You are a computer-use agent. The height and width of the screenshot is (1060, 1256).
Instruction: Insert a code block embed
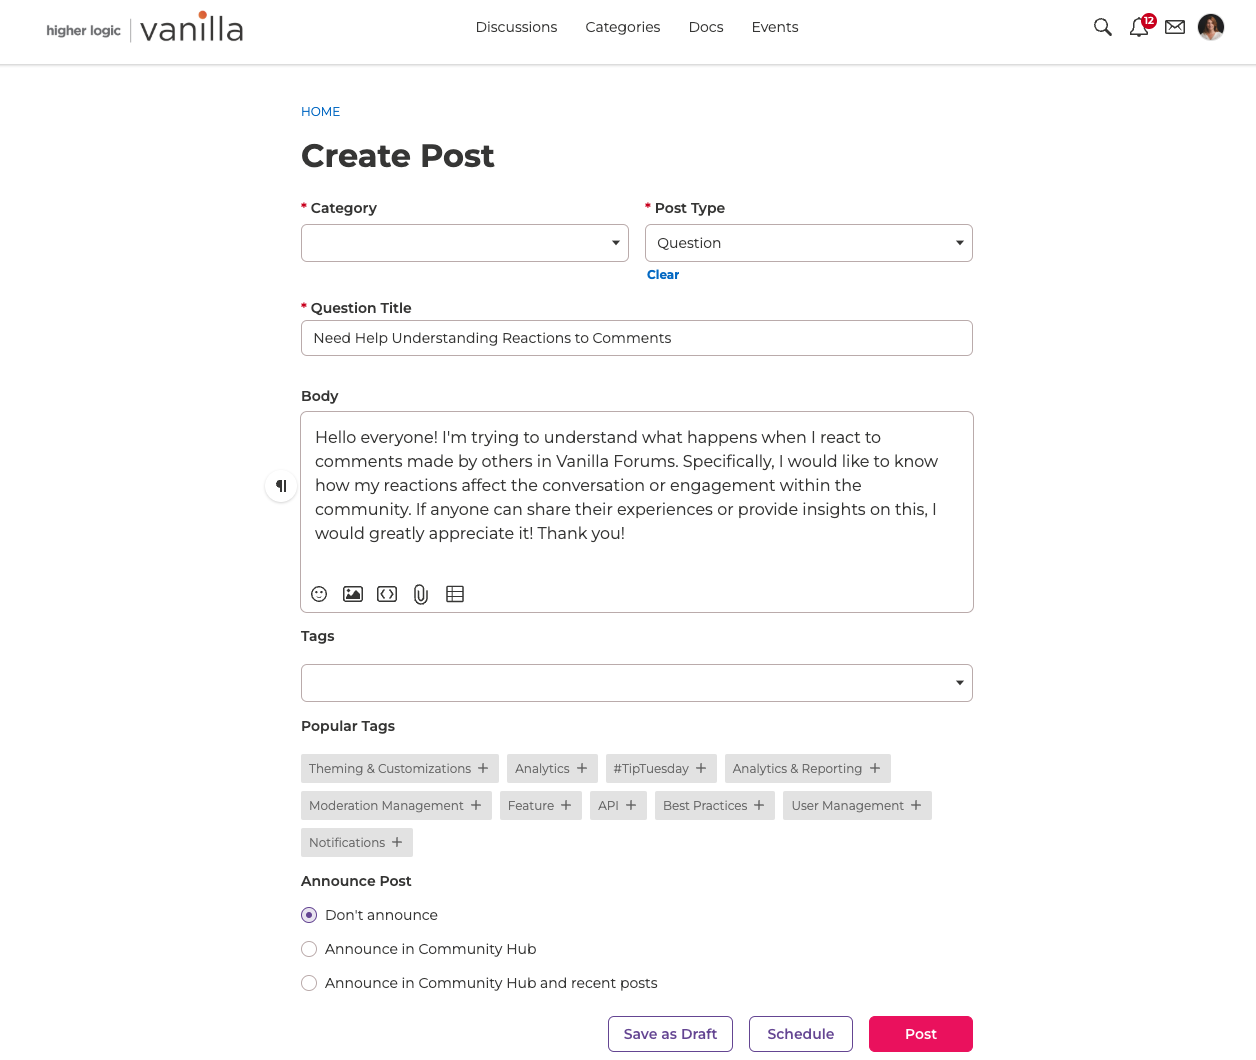[387, 594]
